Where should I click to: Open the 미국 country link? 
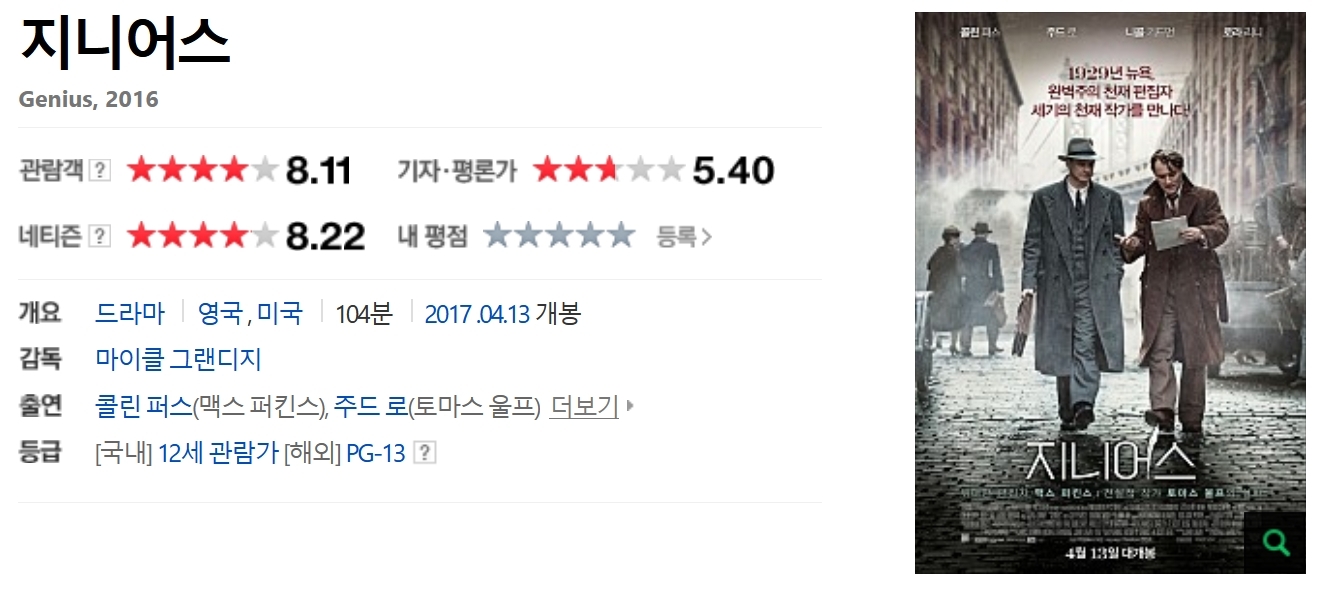[280, 313]
